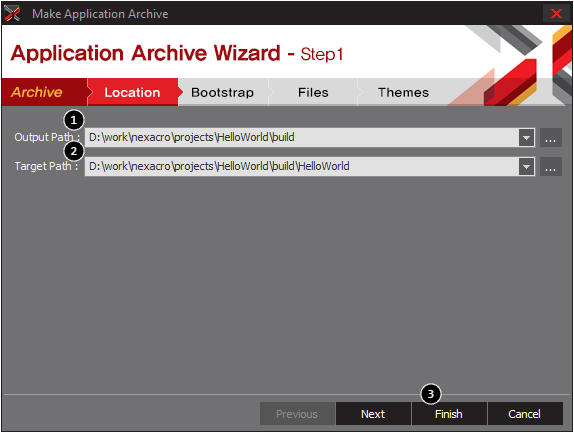Click into the Target Path text field
The width and height of the screenshot is (574, 433).
302,167
